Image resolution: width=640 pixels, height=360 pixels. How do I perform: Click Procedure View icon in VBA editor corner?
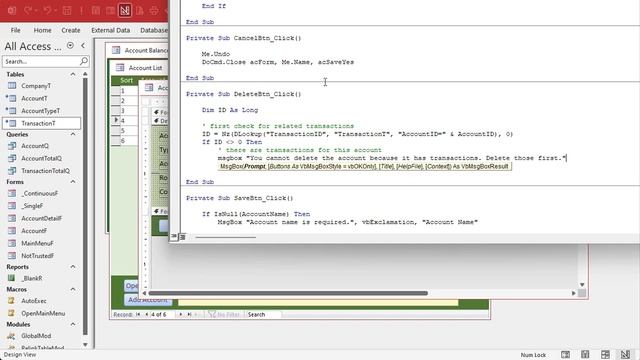(x=174, y=236)
